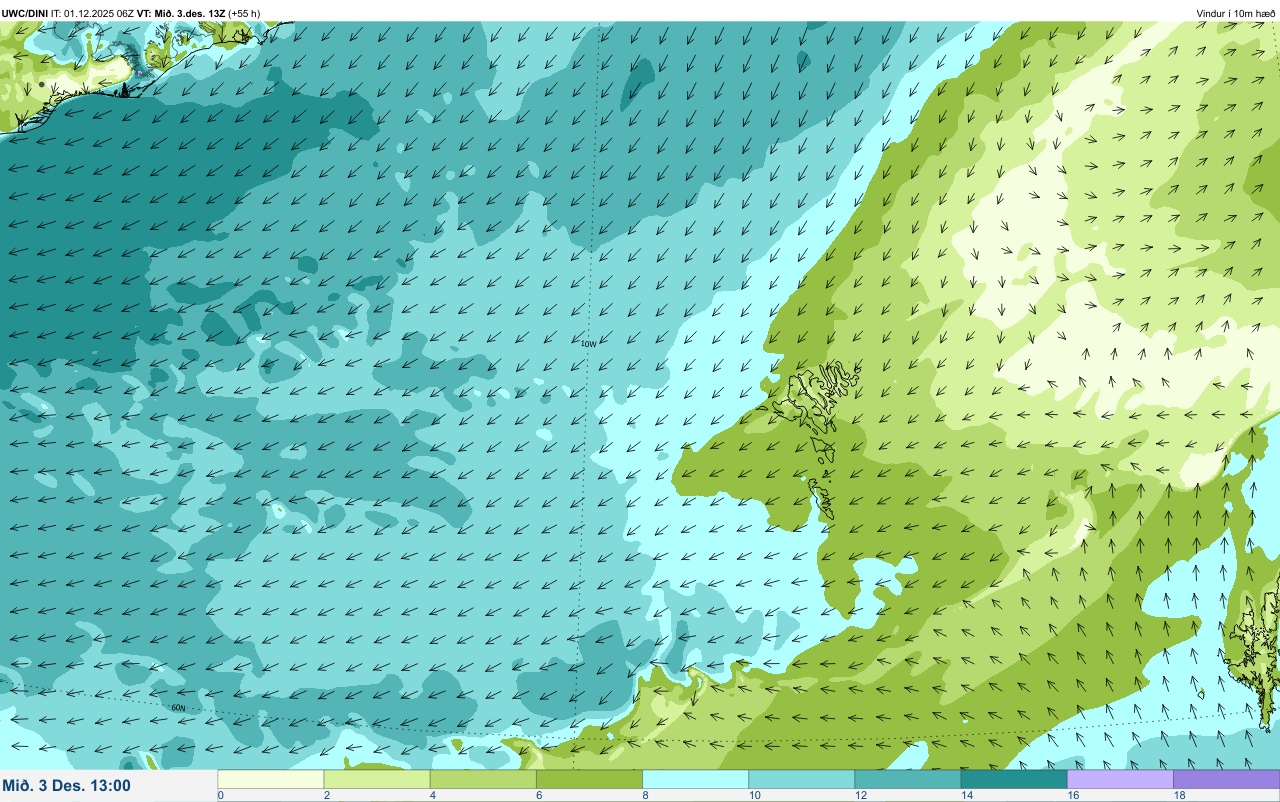Click the 'VT: Mið. 3.des. 13Z (+55 h)' text
The width and height of the screenshot is (1280, 802).
(x=199, y=13)
